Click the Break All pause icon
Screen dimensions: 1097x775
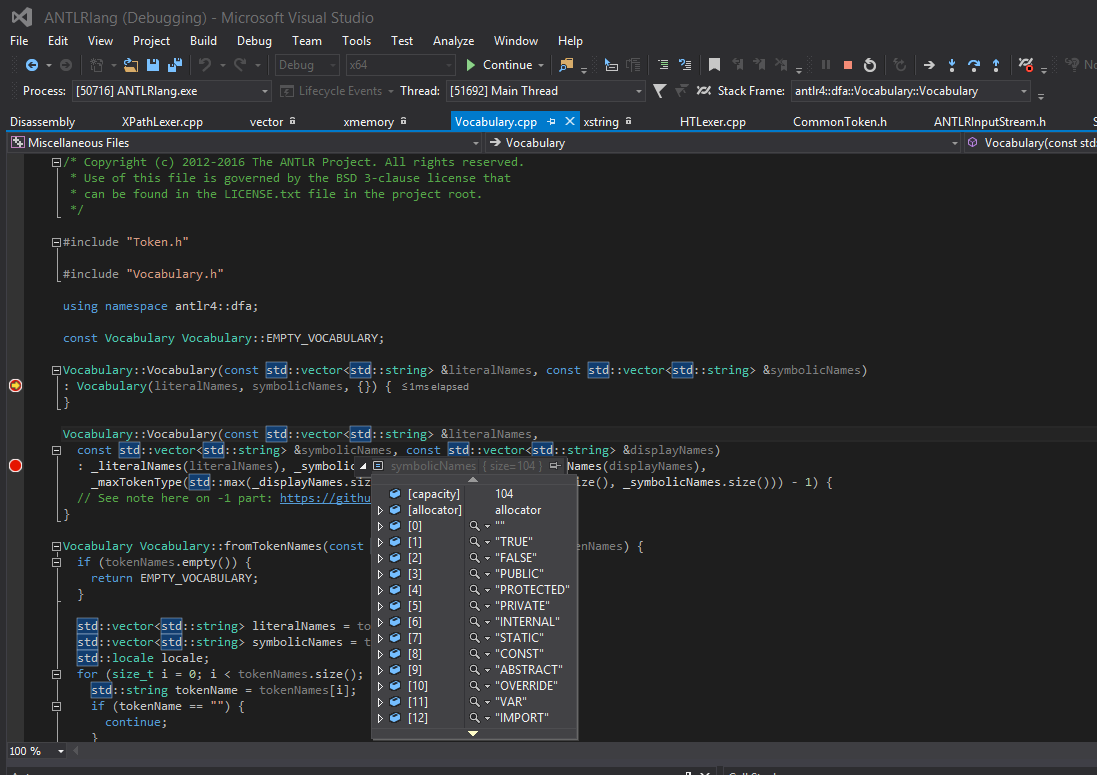coord(826,65)
